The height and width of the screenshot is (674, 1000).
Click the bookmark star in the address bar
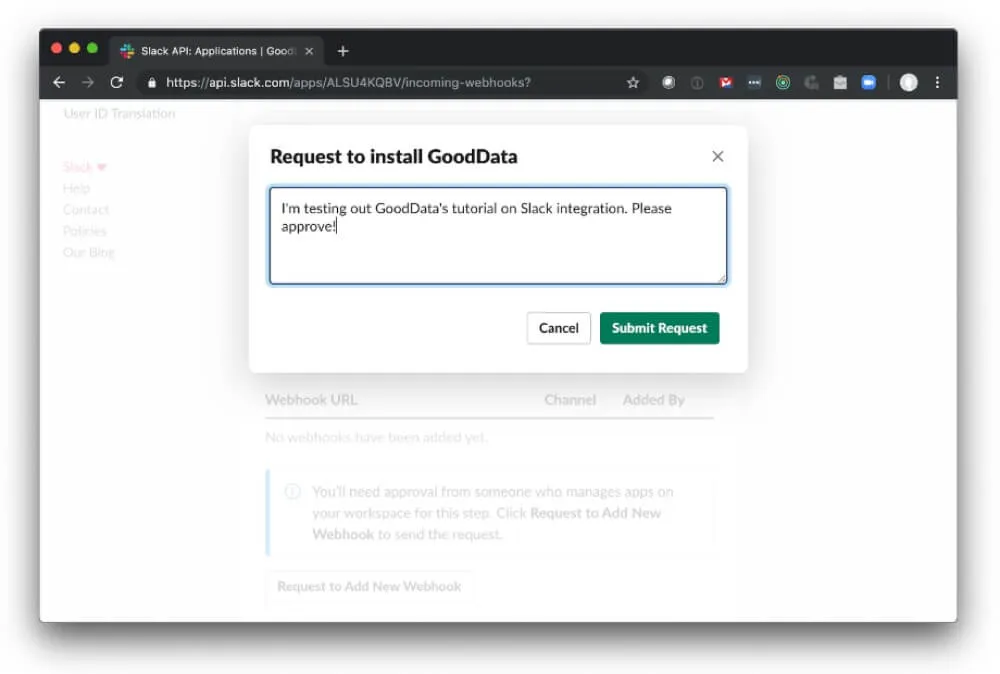[632, 82]
